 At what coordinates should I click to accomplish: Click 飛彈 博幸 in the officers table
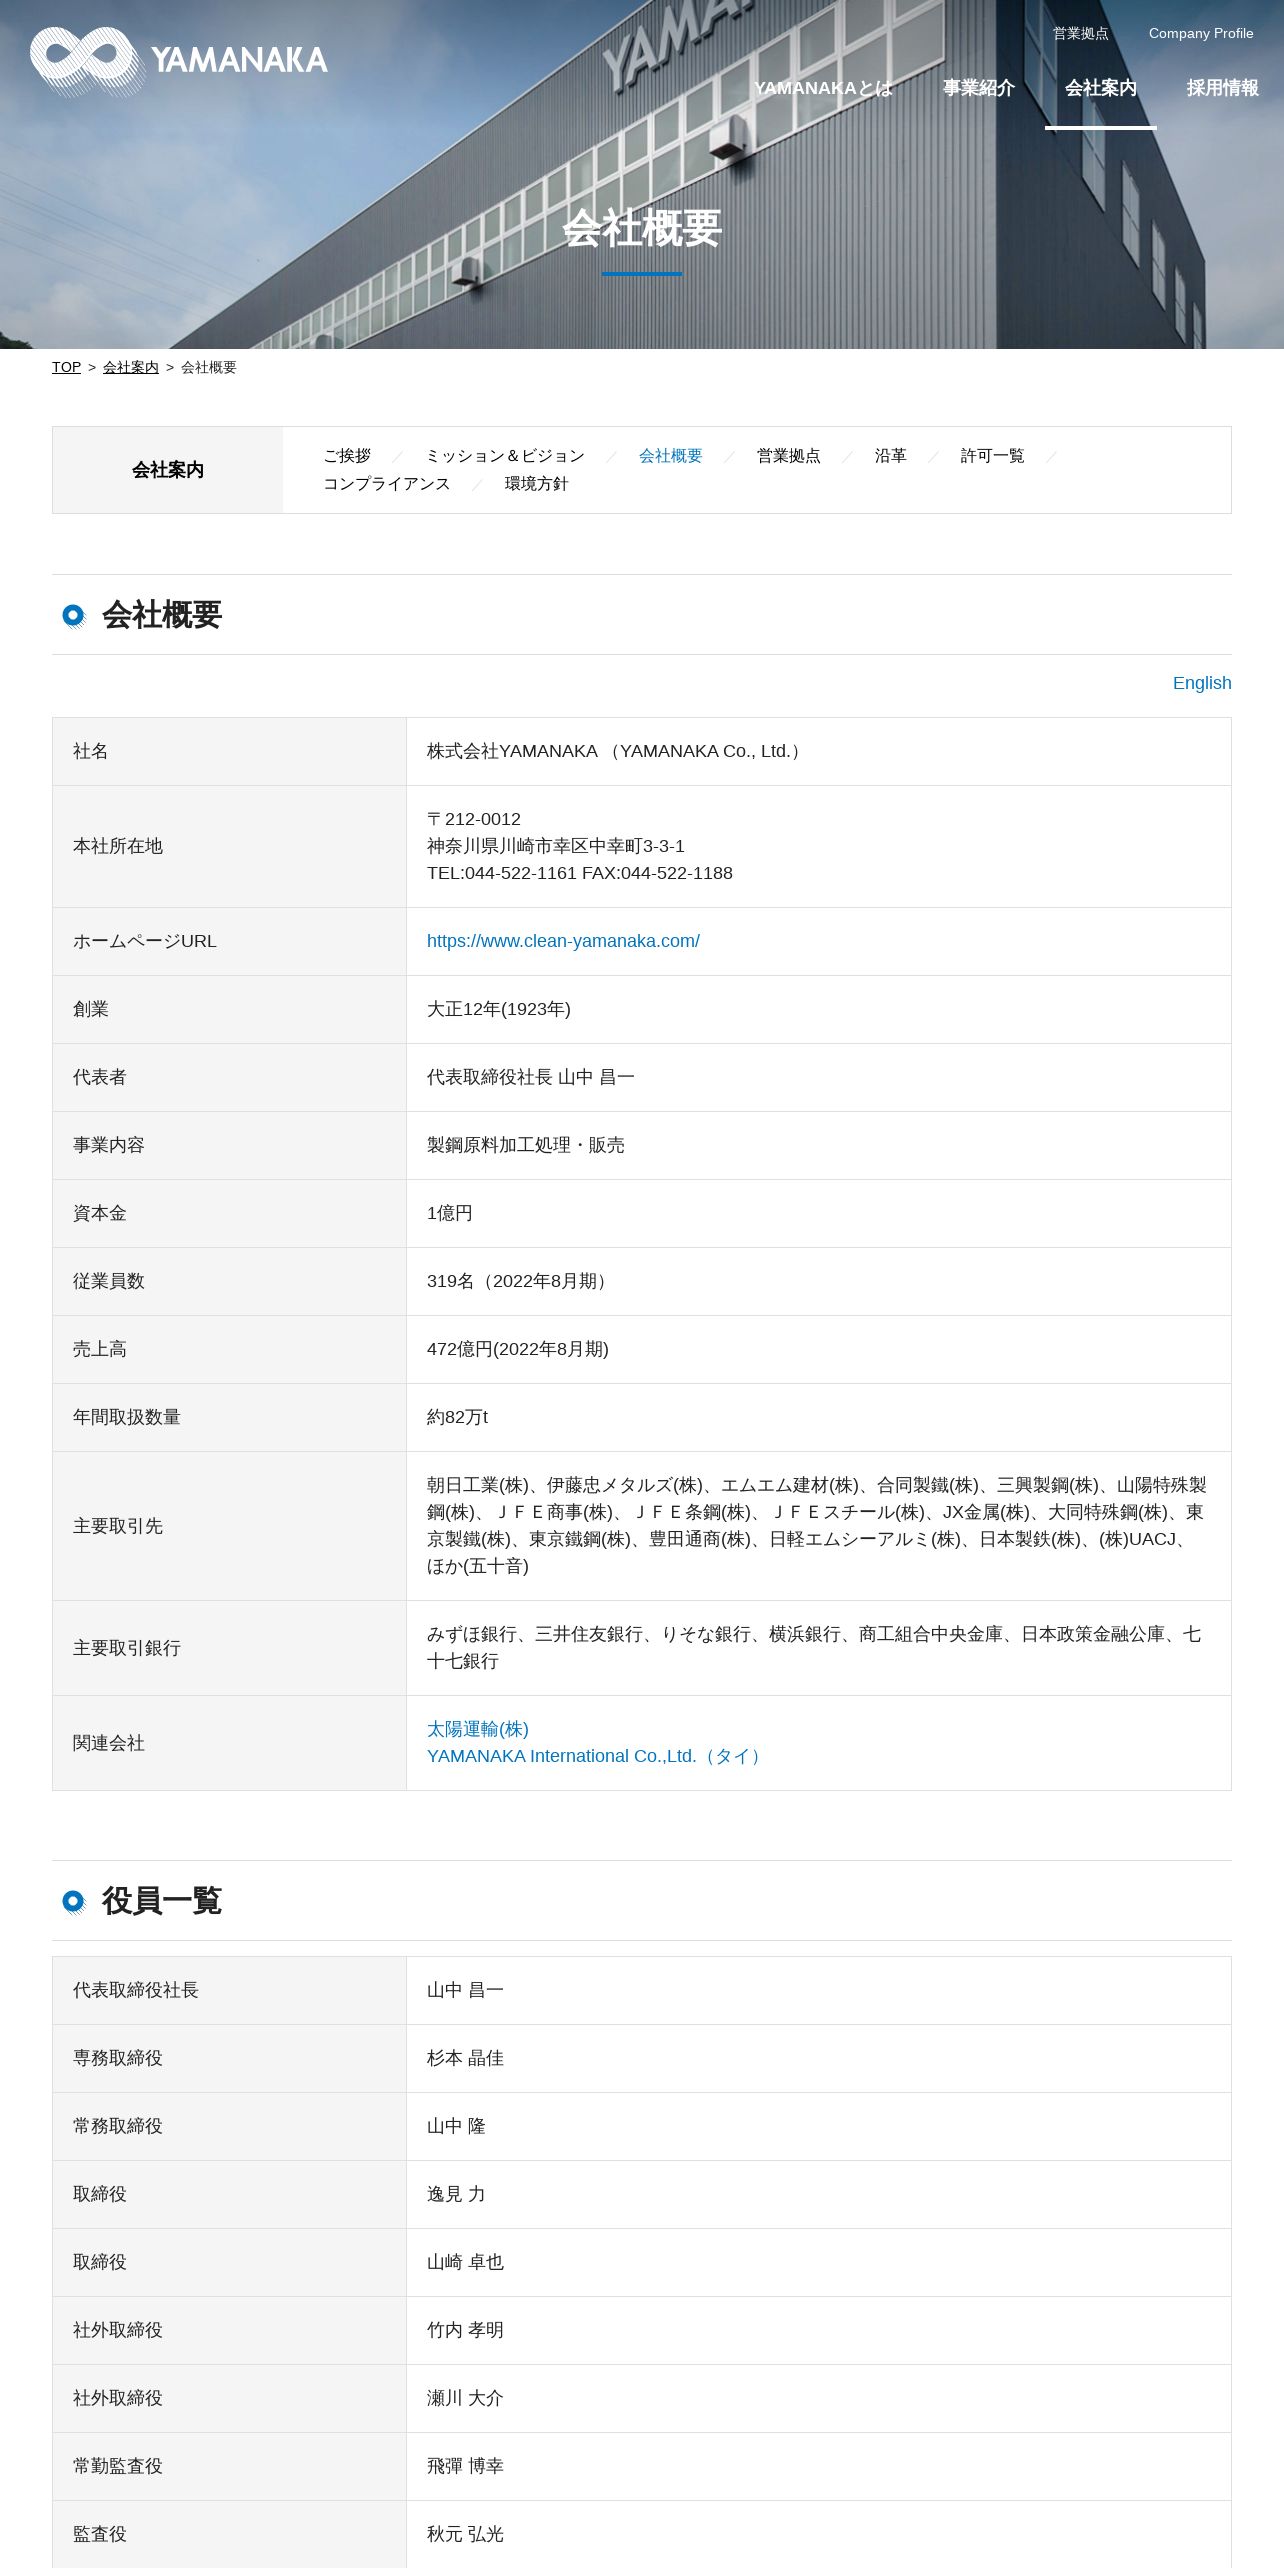coord(465,2466)
